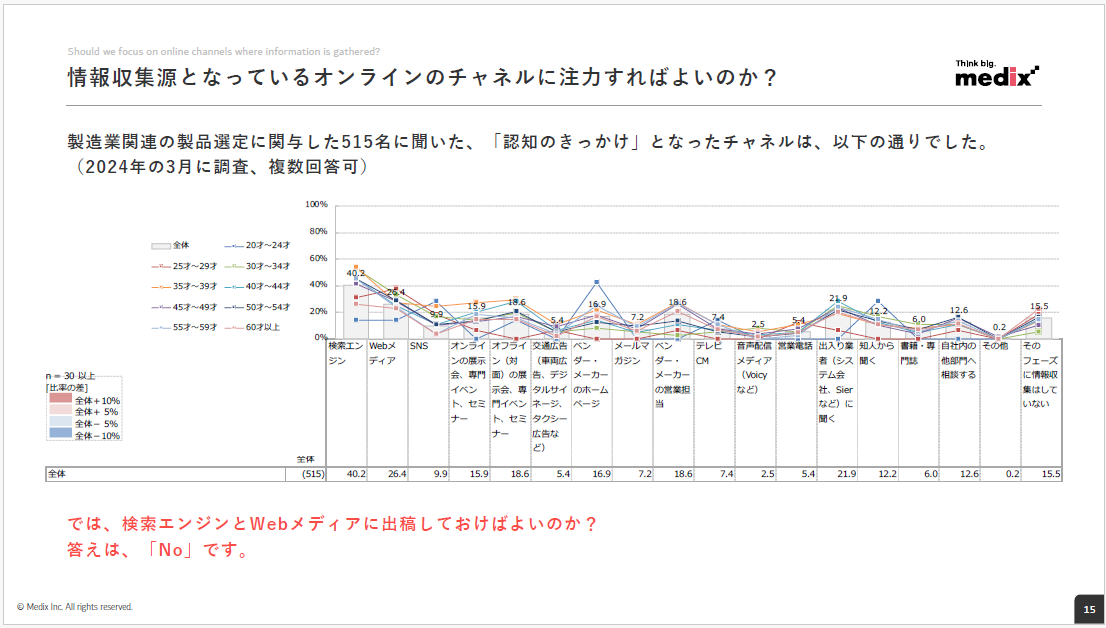This screenshot has width=1106, height=628.
Task: Select the 20才～24才 legend line marker
Action: 234,245
